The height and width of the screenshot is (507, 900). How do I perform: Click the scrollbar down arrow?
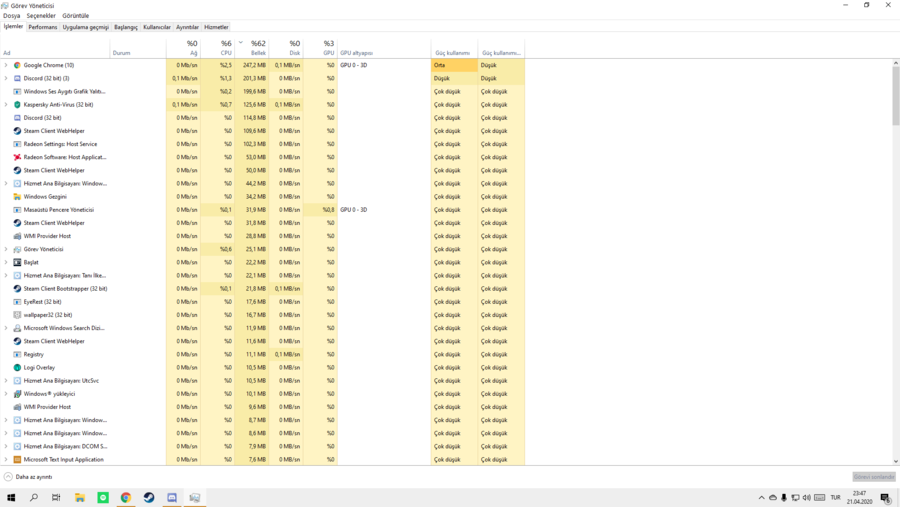(x=895, y=461)
